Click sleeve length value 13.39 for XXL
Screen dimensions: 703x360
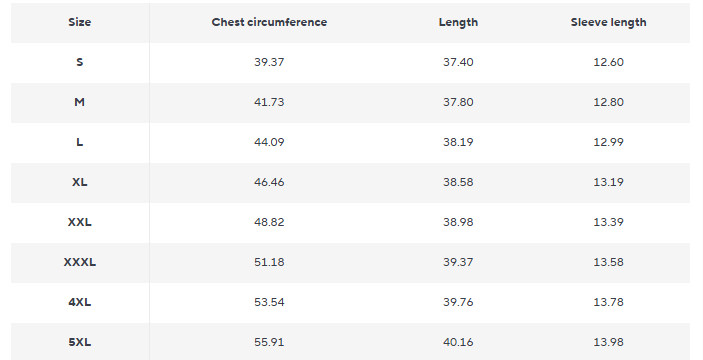[x=608, y=222]
